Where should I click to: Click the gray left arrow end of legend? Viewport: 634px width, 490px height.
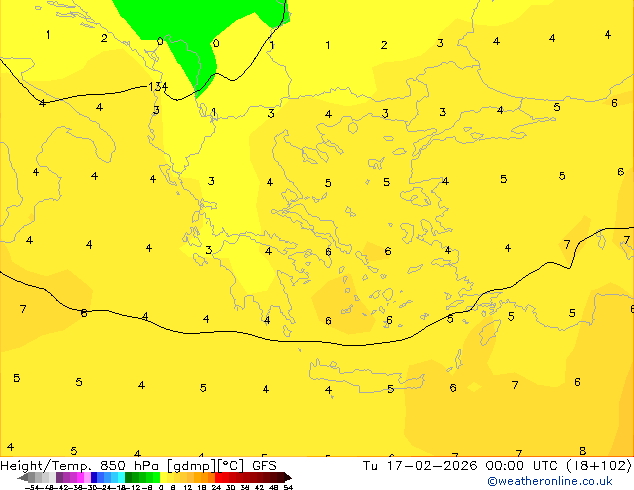[x=23, y=477]
